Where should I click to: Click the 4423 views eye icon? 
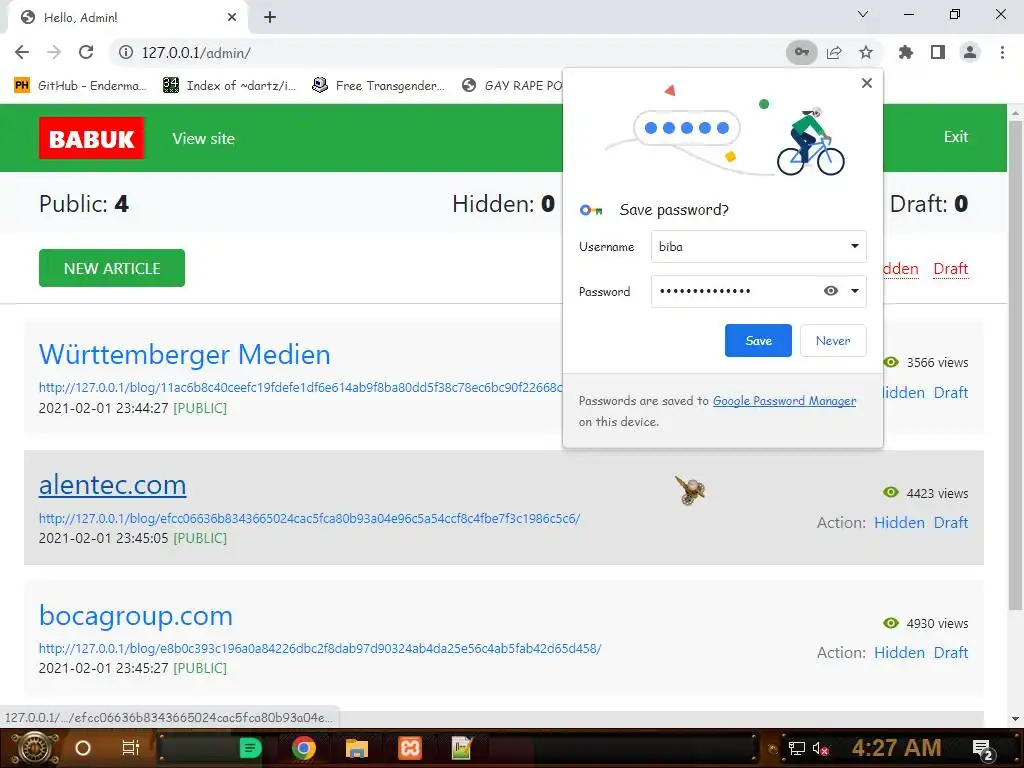tap(891, 492)
